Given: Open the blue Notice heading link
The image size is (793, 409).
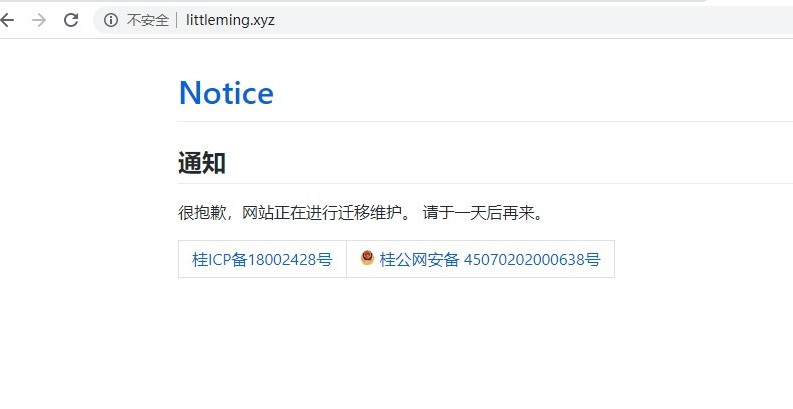Looking at the screenshot, I should click(x=226, y=93).
